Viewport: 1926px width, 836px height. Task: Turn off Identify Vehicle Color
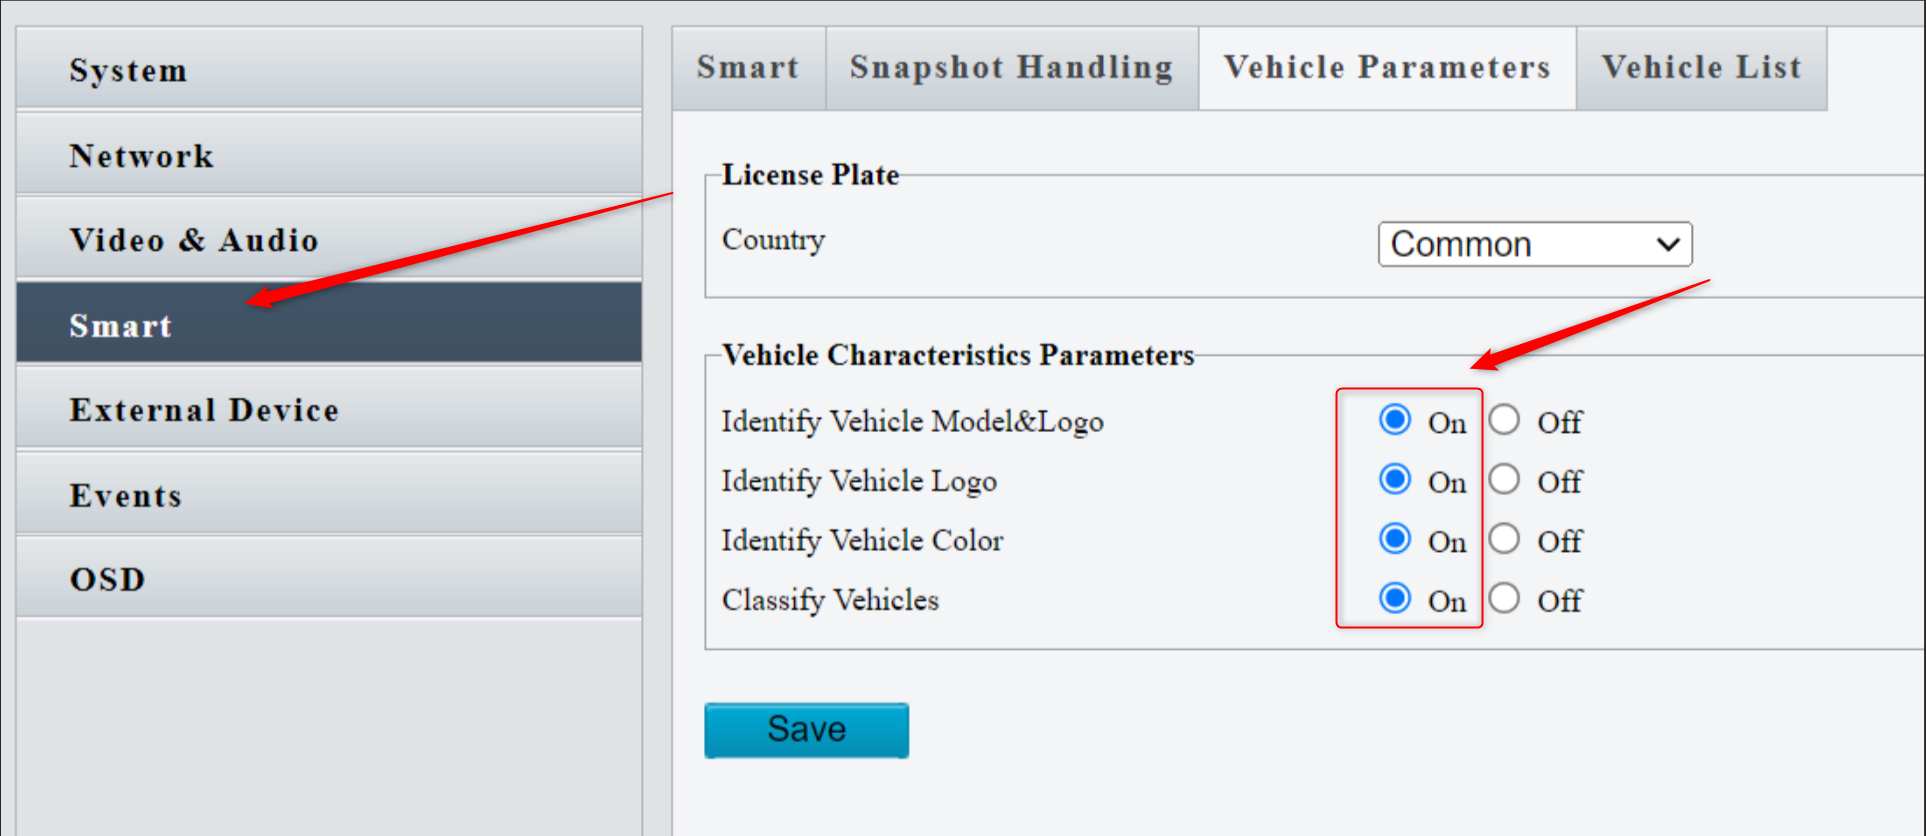coord(1504,538)
